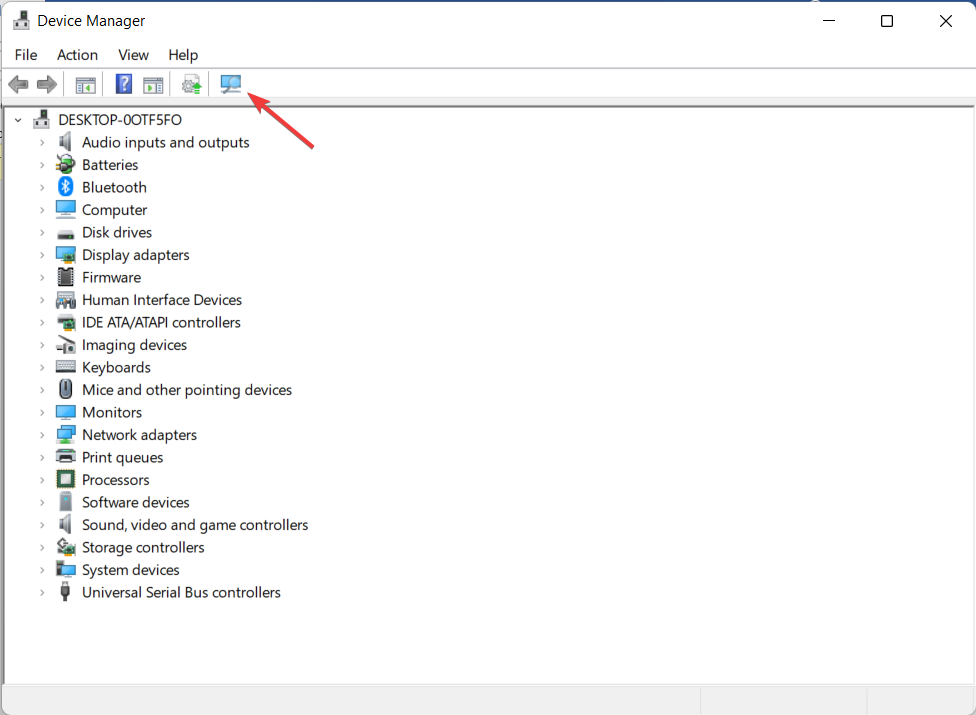Toggle the action pane toolbar icon
Screen dimensions: 976x715
pyautogui.click(x=153, y=85)
